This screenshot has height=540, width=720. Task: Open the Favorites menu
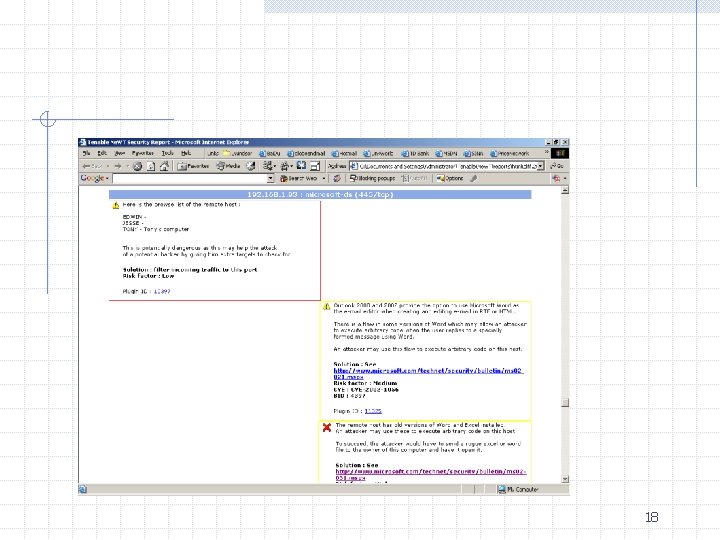[143, 153]
